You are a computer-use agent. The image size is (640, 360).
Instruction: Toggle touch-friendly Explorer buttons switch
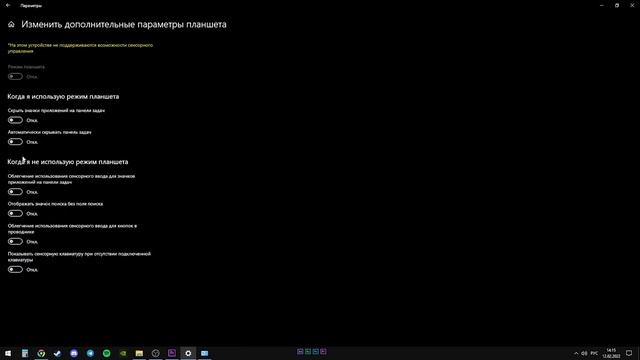point(15,241)
